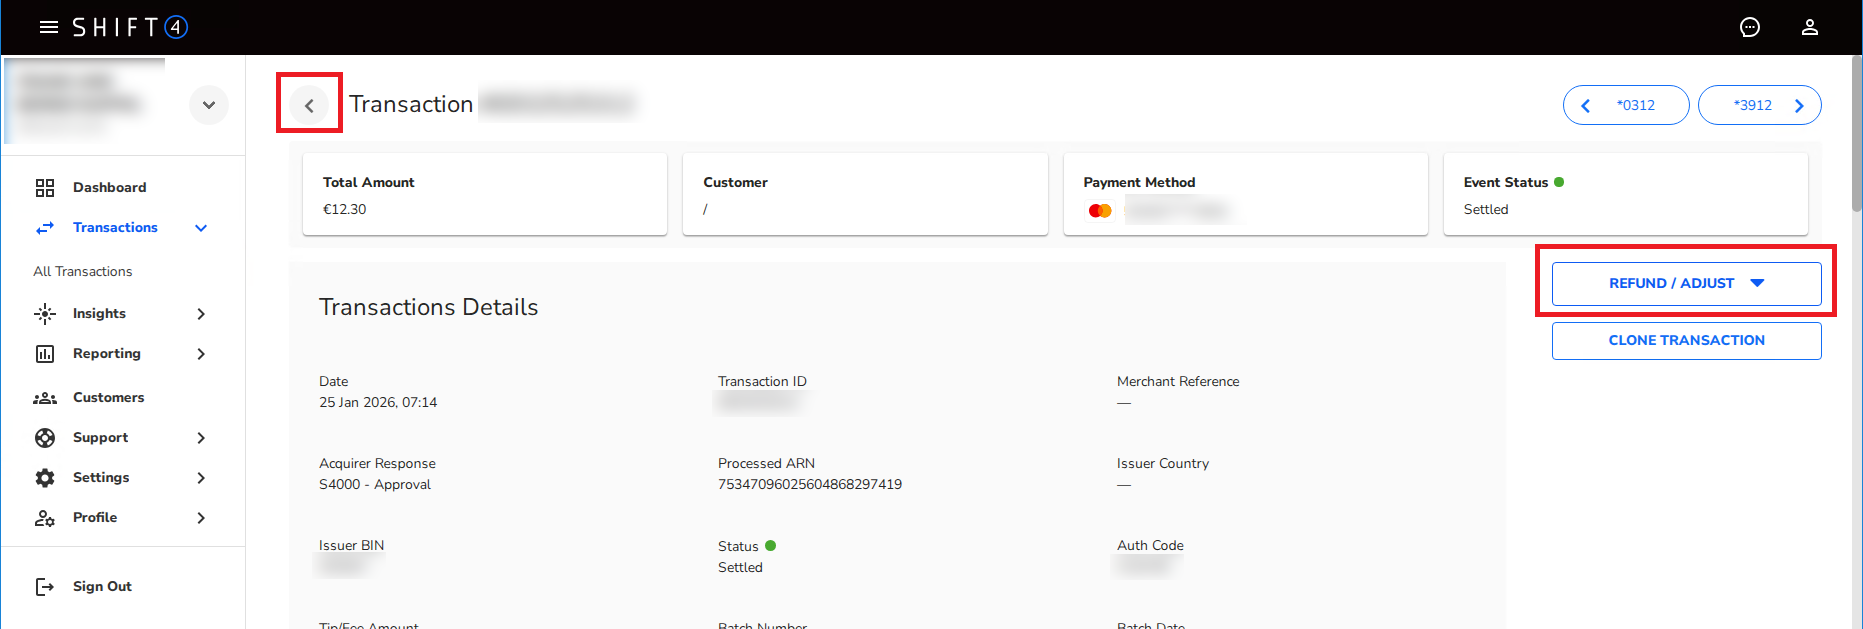
Task: Open Customers menu item
Action: [x=108, y=398]
